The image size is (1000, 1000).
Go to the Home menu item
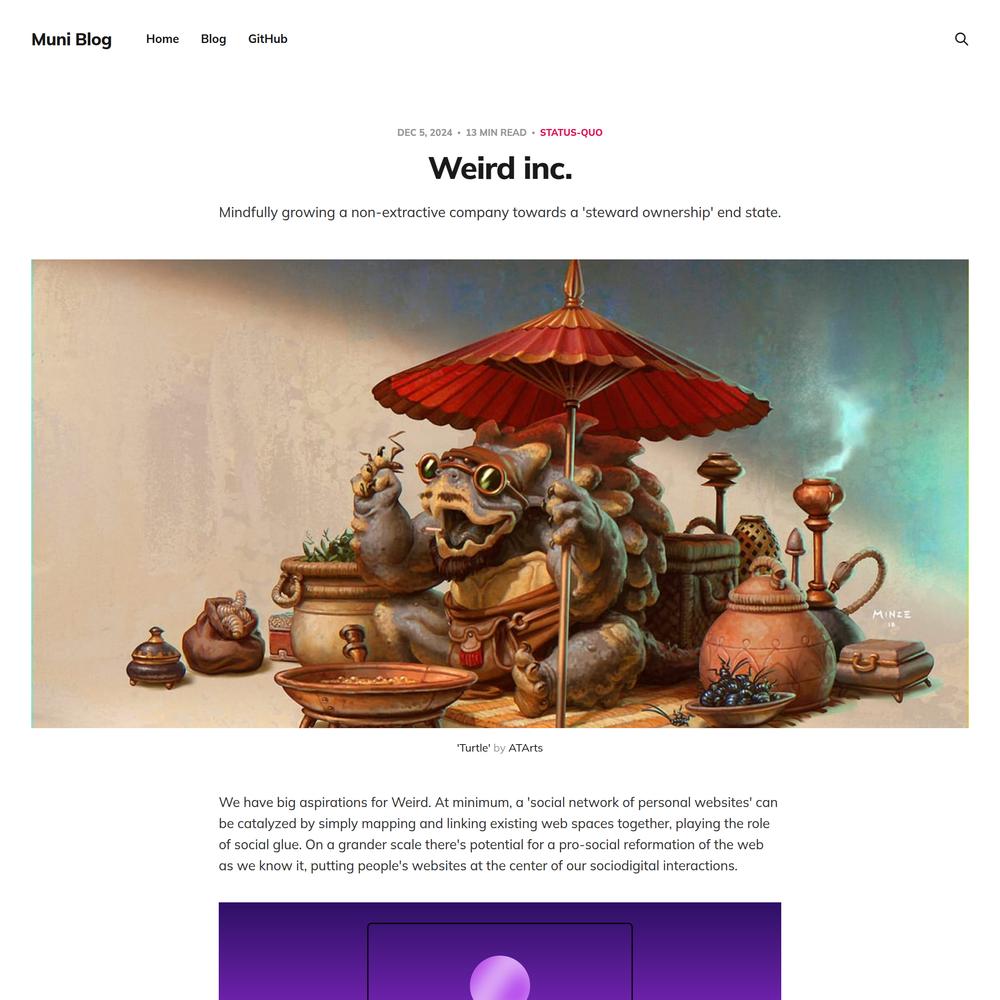(163, 39)
